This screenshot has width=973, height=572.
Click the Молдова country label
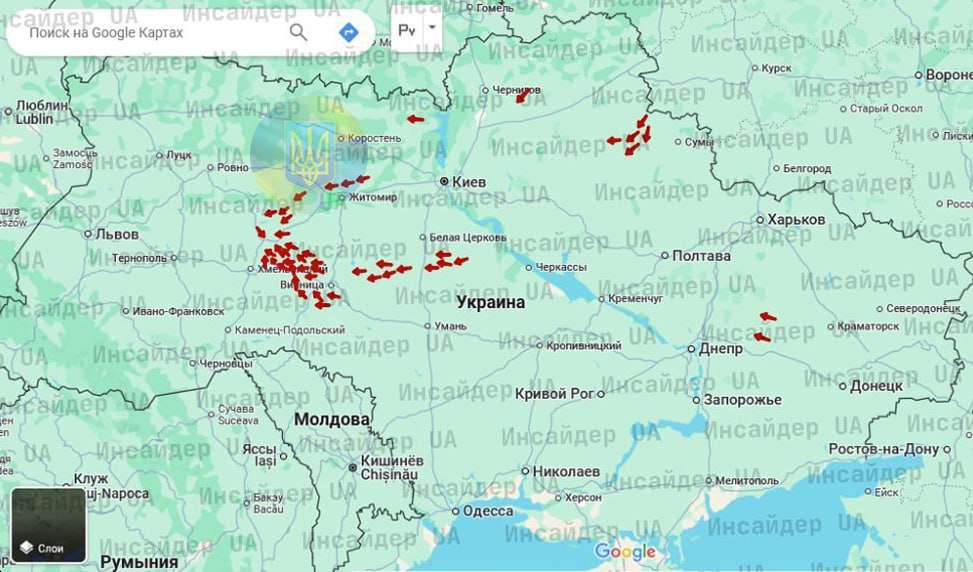point(331,420)
